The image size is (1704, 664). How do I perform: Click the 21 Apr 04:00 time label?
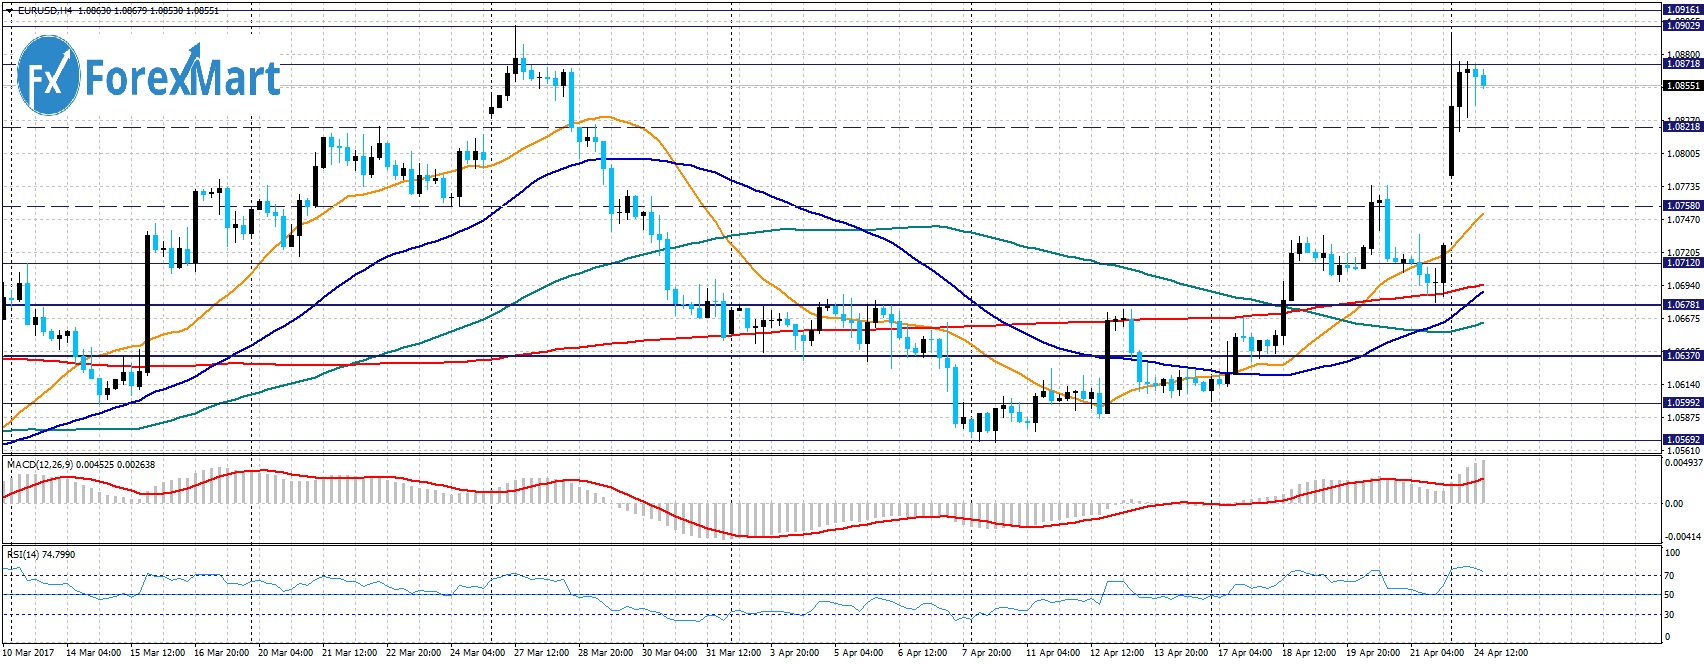1437,653
